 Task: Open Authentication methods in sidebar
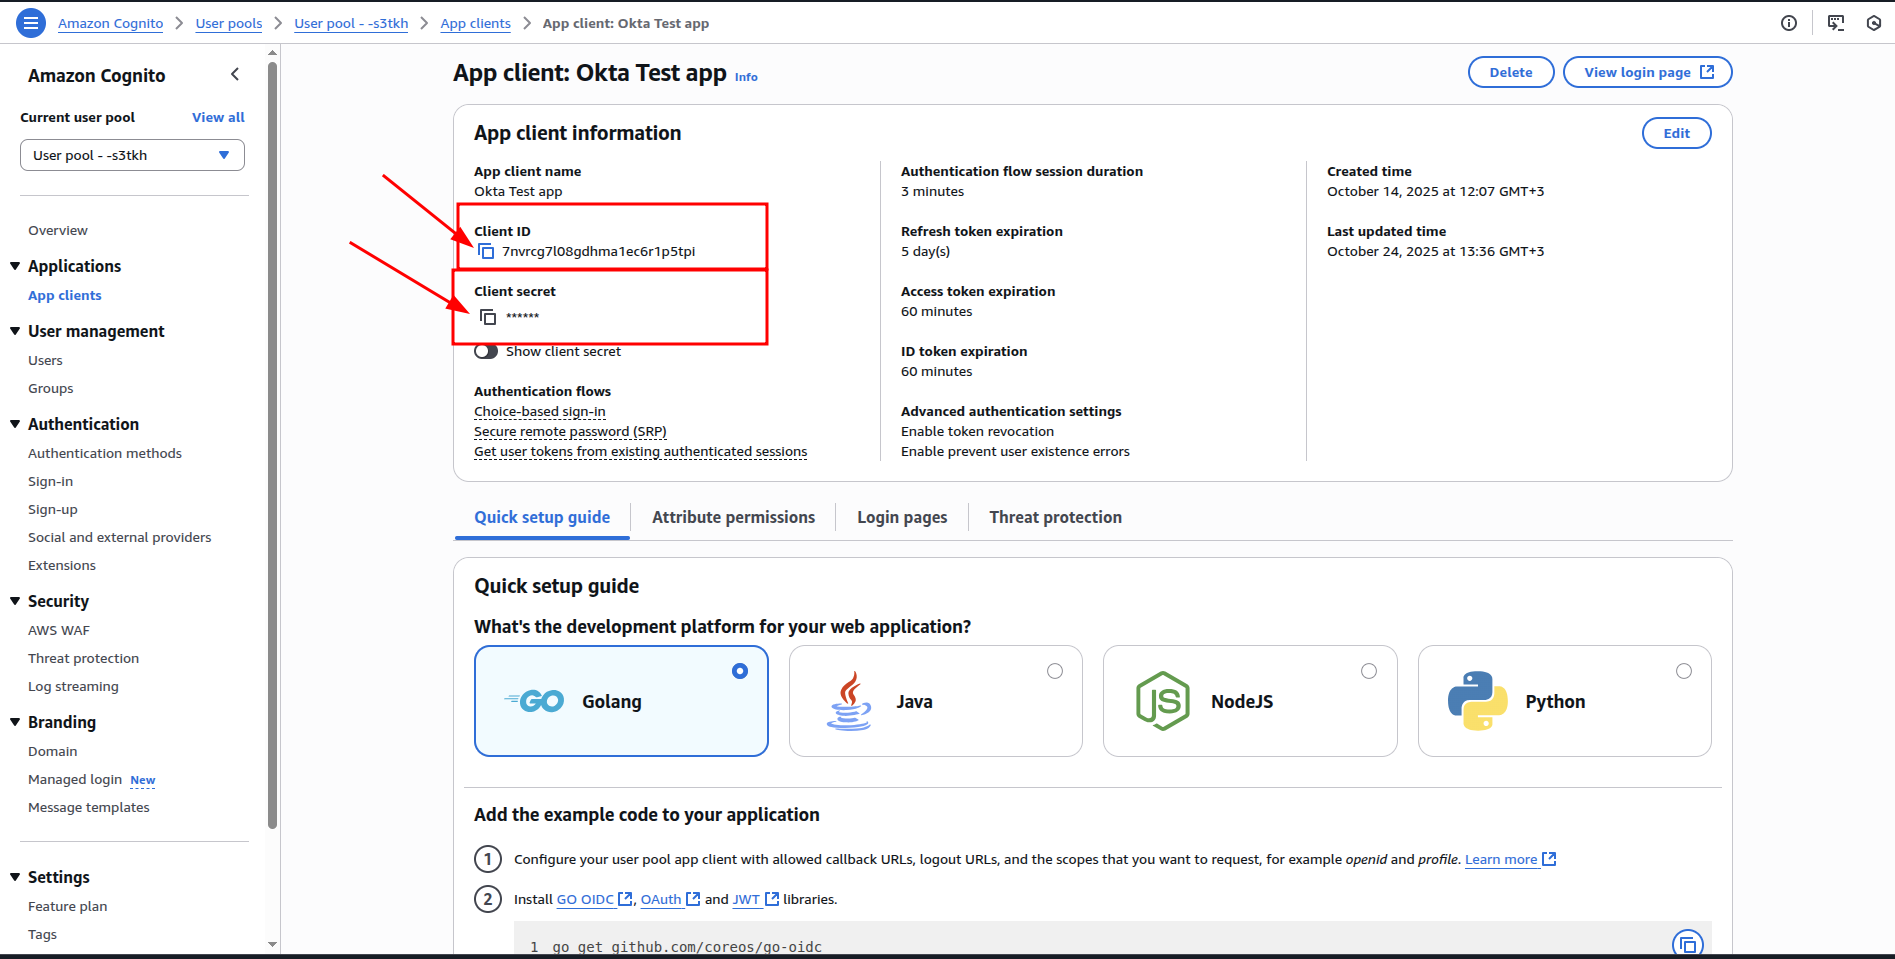pyautogui.click(x=105, y=453)
